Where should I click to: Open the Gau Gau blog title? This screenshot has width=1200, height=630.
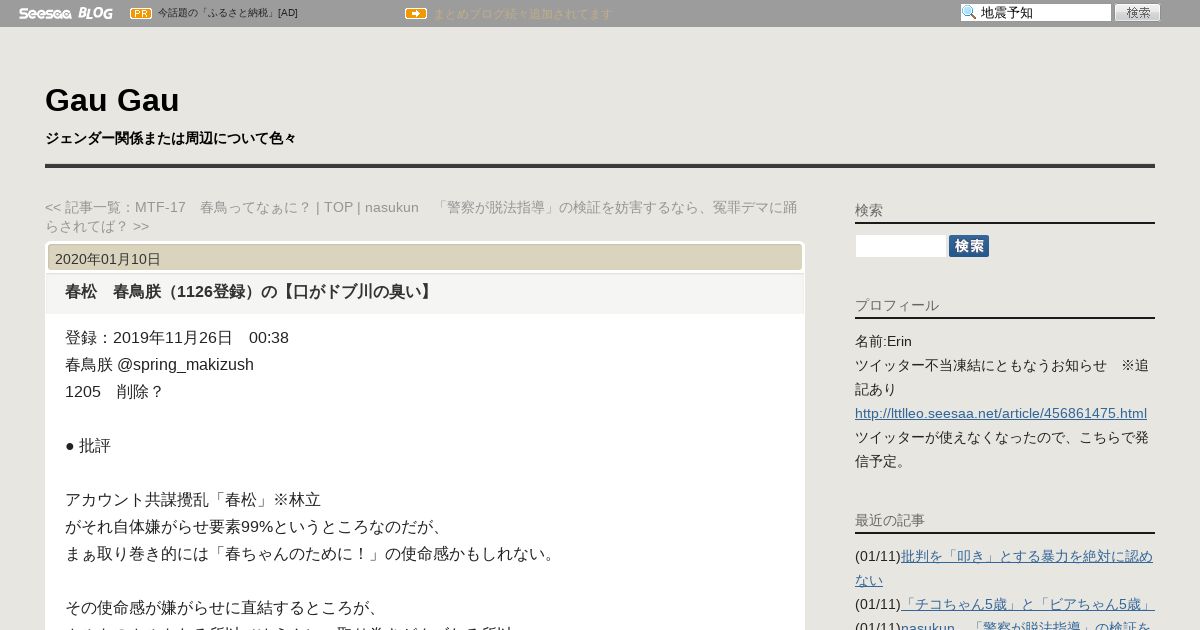pos(112,100)
